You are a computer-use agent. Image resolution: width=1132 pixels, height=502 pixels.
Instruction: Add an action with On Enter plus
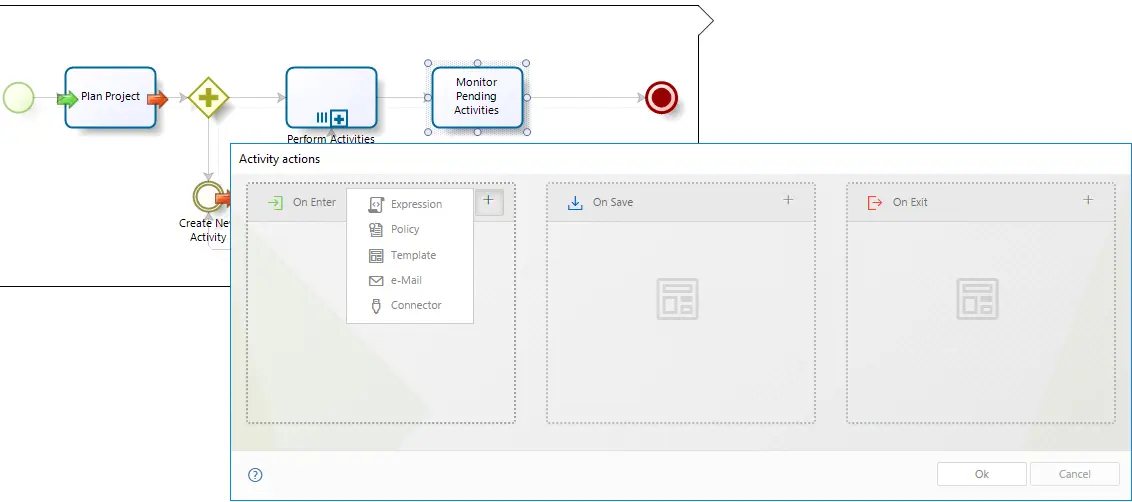pos(489,201)
